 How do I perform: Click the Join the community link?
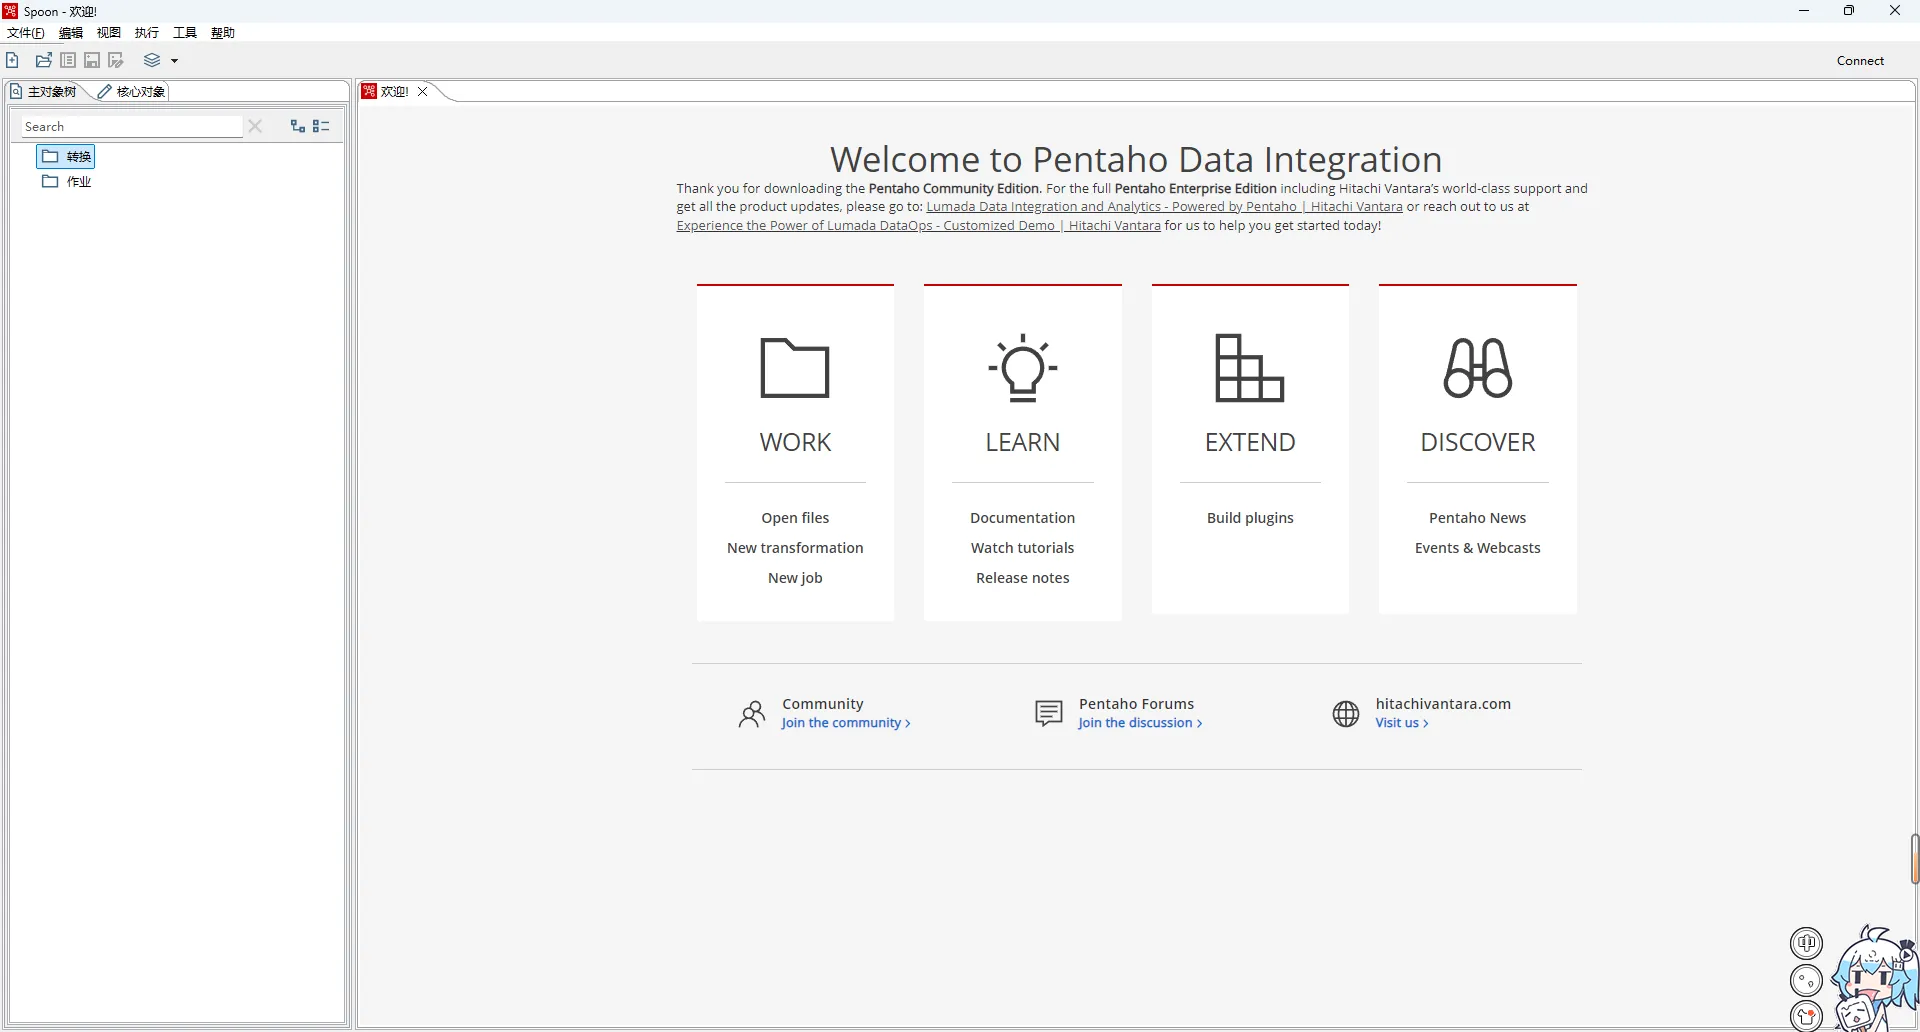click(x=846, y=723)
